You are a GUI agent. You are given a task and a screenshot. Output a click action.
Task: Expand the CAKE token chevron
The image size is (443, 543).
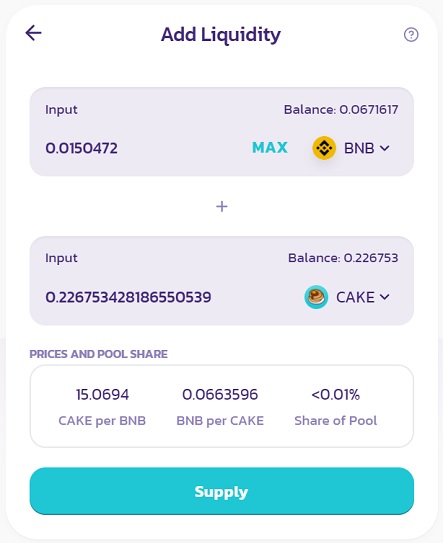[x=384, y=297]
